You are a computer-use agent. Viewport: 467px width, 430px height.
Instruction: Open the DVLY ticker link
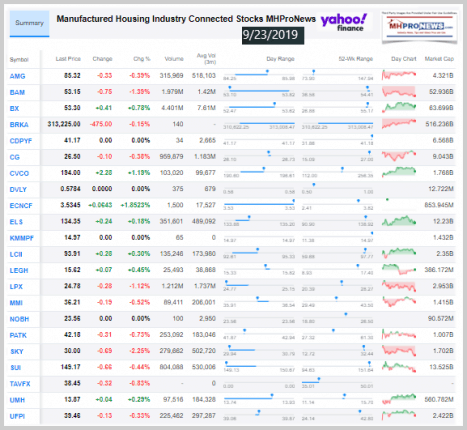[18, 190]
